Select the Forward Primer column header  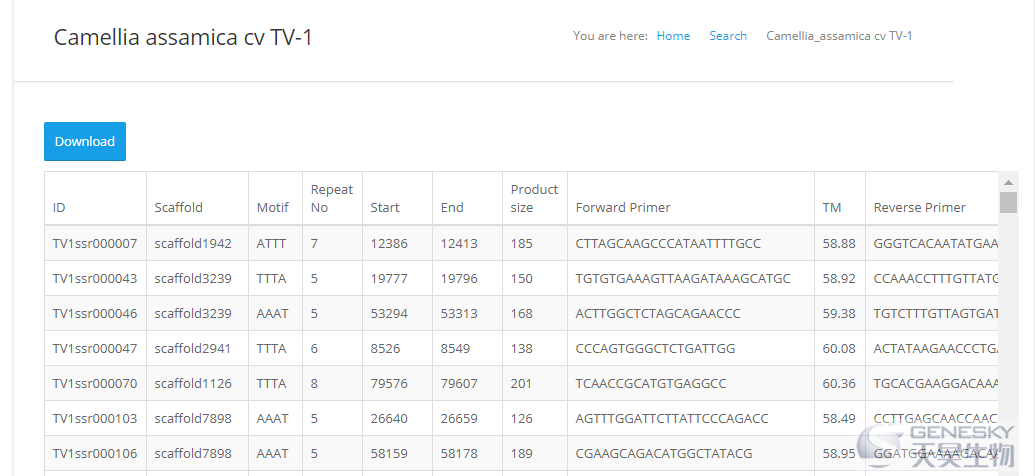click(x=691, y=199)
